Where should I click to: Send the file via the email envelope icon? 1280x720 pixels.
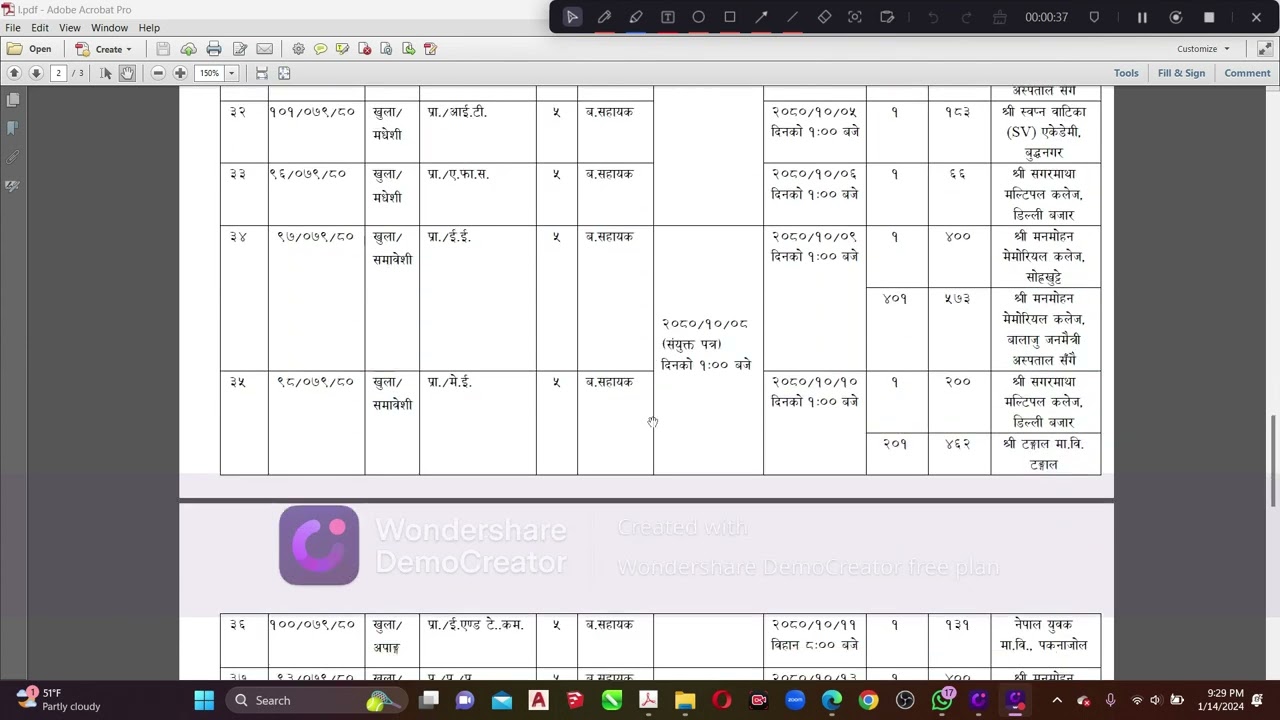265,49
